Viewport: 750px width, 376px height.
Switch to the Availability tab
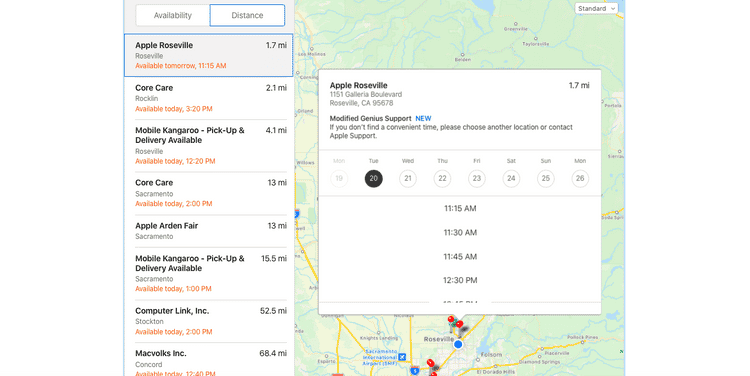click(x=173, y=15)
